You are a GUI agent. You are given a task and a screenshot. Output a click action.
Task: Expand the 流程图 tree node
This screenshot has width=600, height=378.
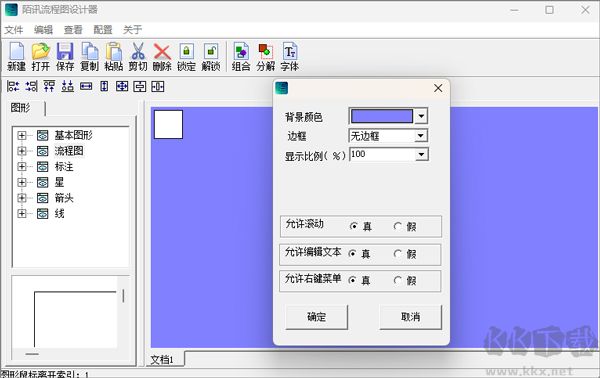click(22, 151)
